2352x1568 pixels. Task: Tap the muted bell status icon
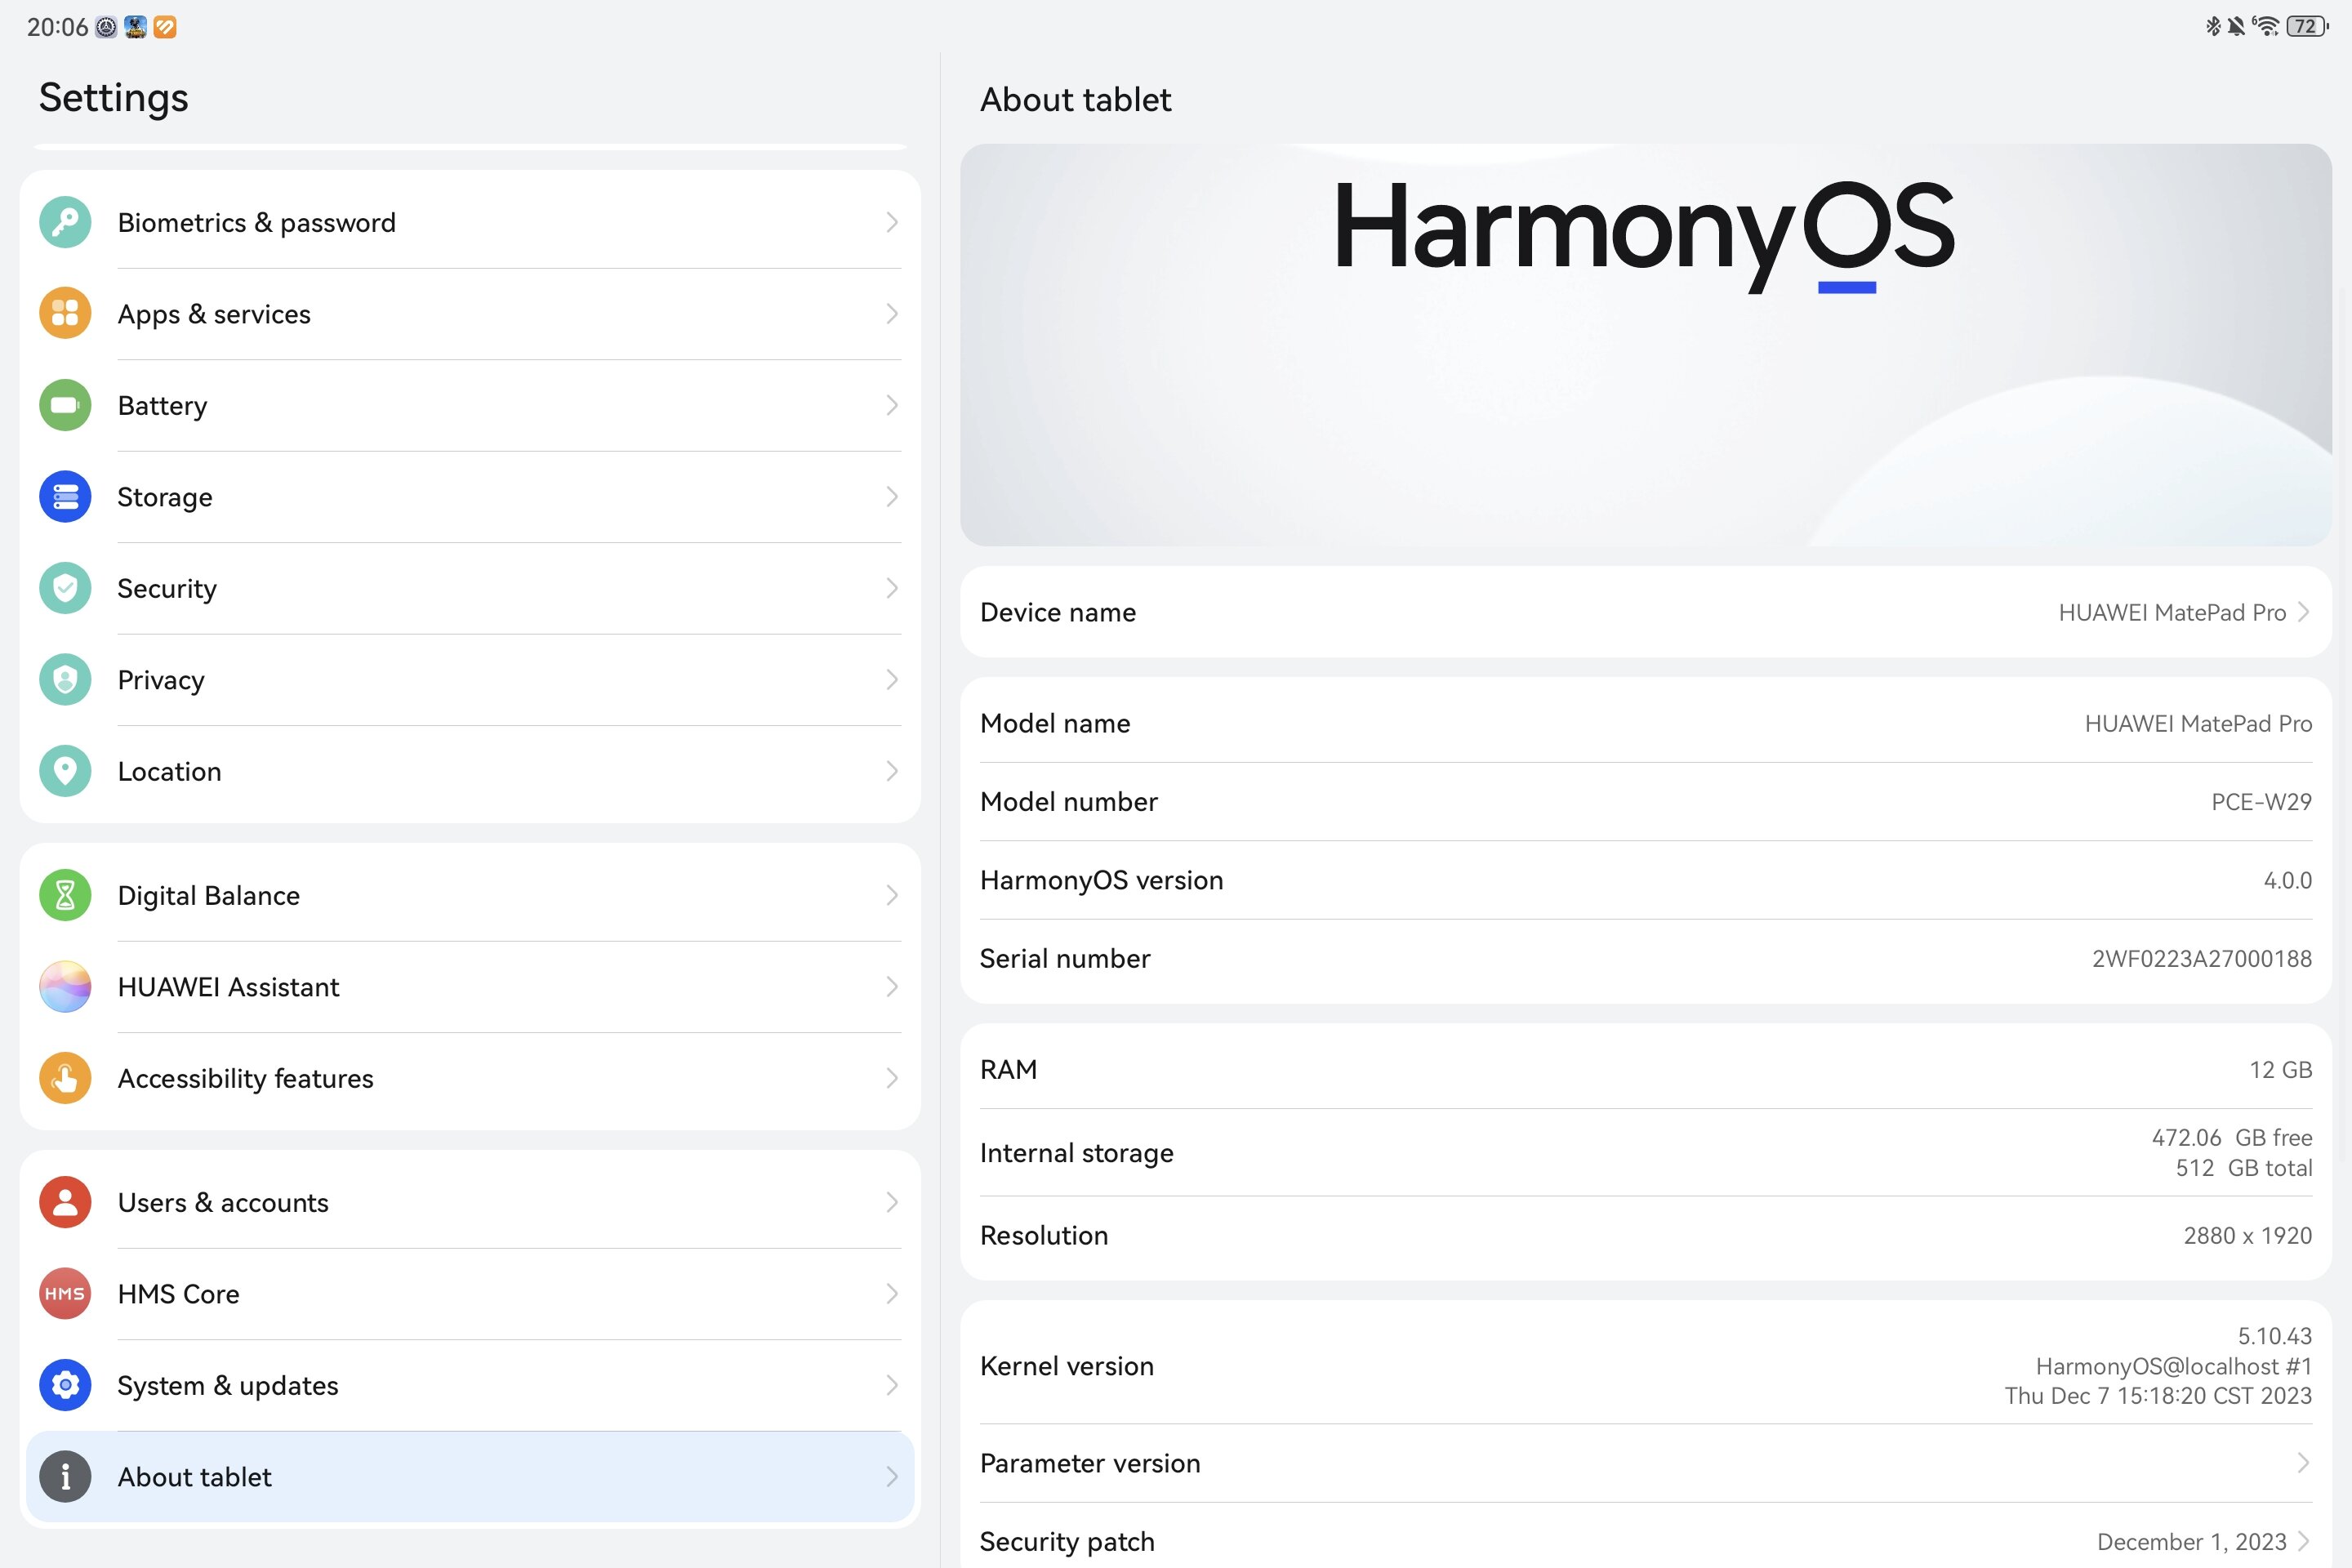[2236, 26]
